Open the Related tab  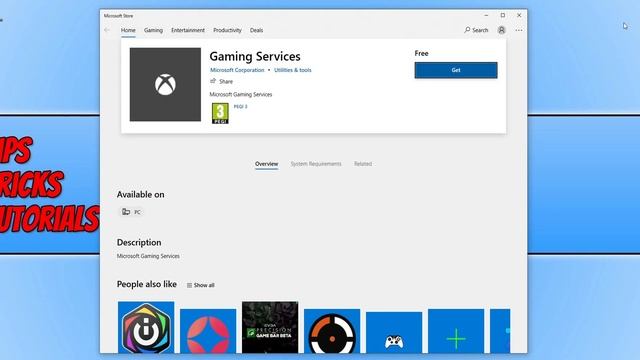[363, 164]
